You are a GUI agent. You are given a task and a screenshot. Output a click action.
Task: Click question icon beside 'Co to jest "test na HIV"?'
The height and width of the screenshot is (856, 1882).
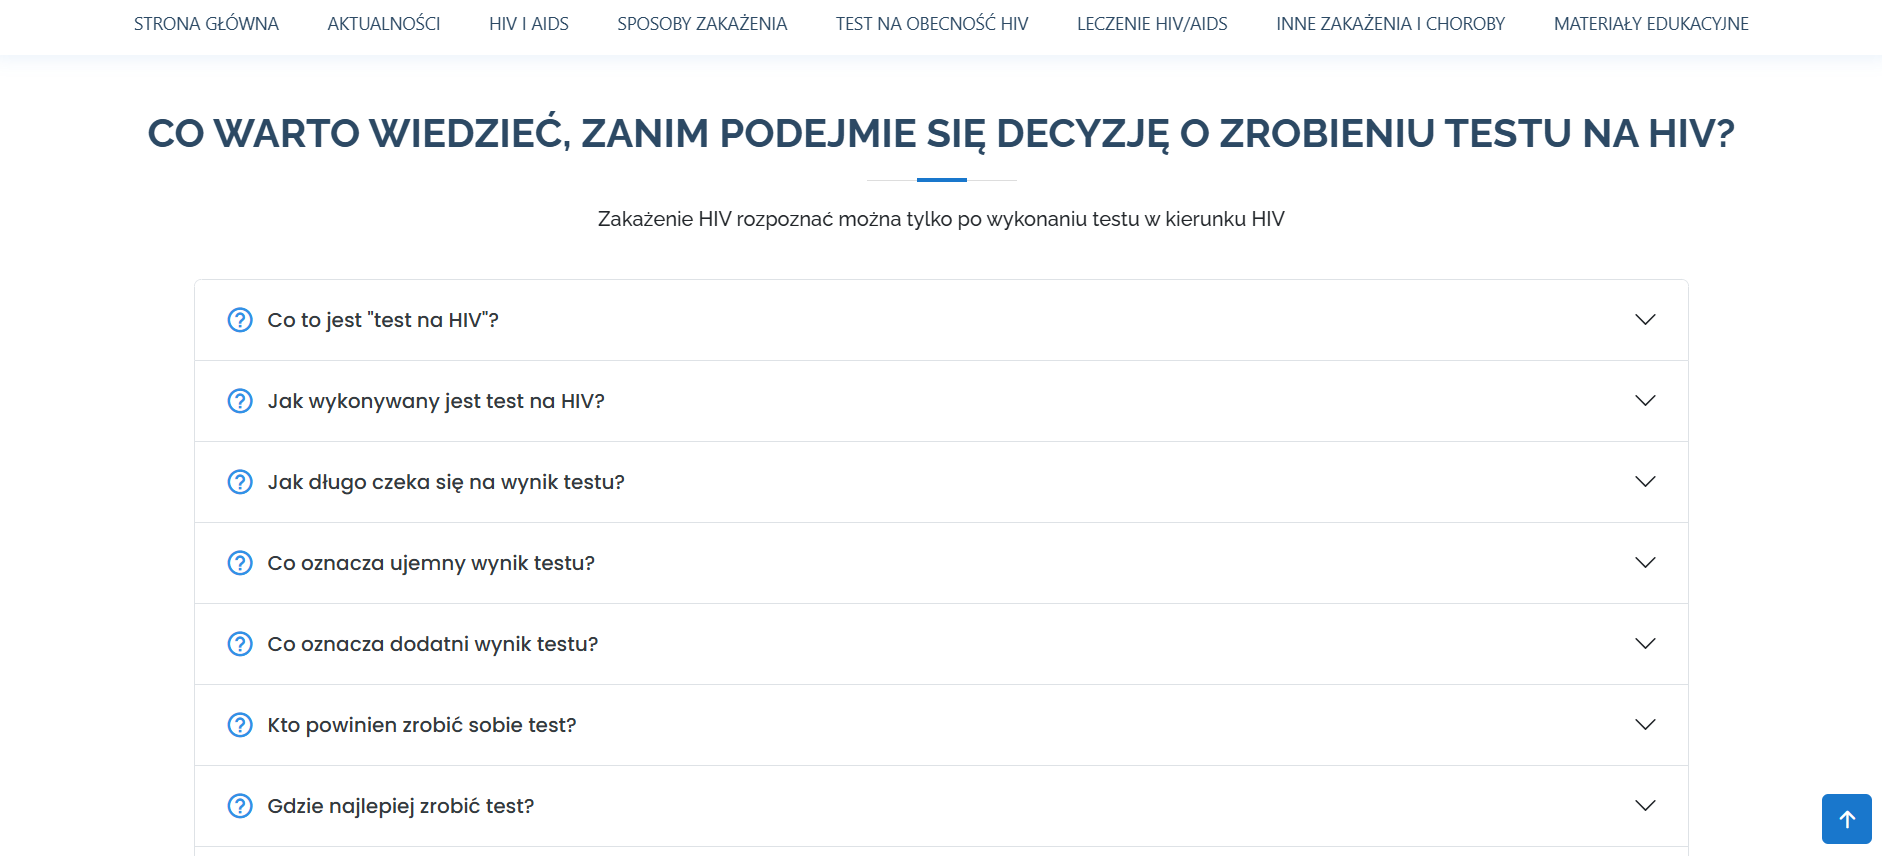[240, 320]
